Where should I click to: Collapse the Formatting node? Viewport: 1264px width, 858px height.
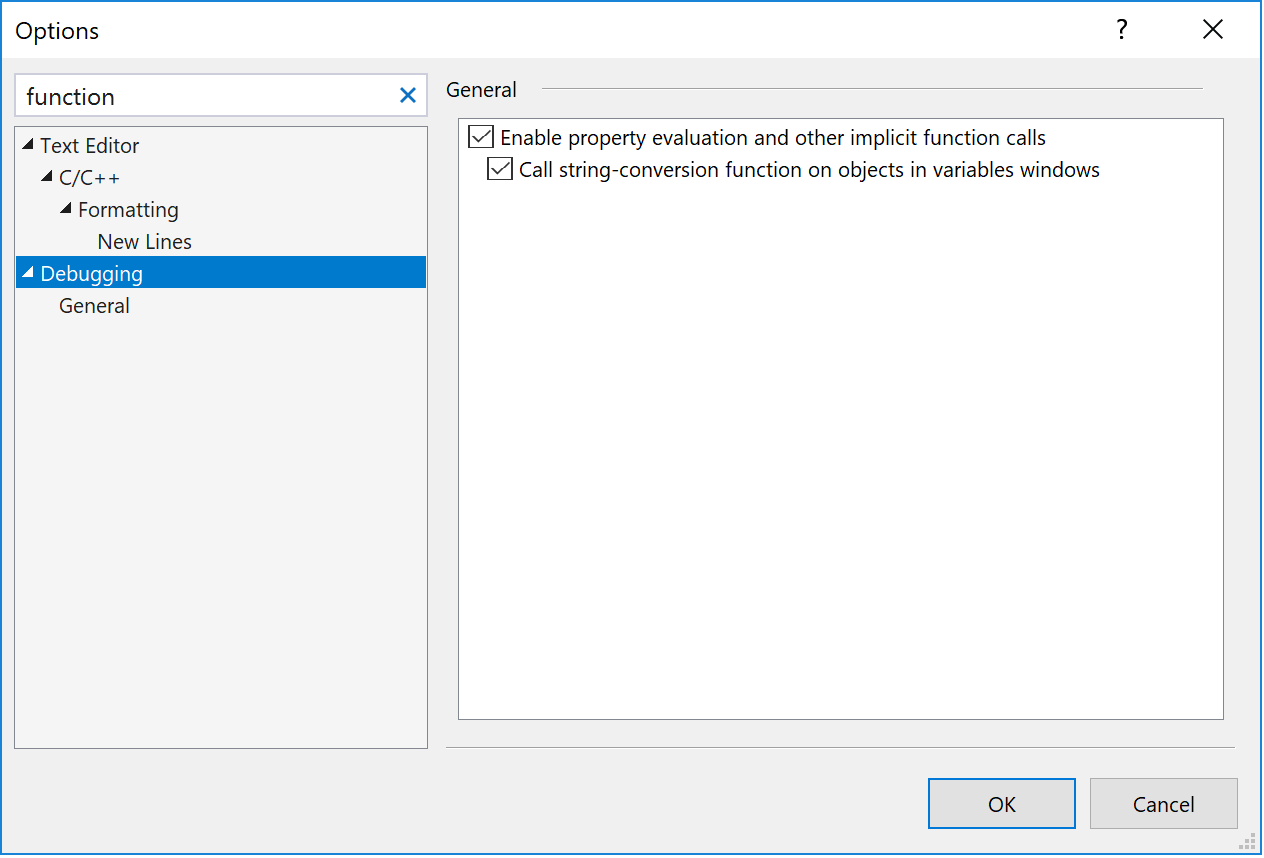click(x=66, y=209)
